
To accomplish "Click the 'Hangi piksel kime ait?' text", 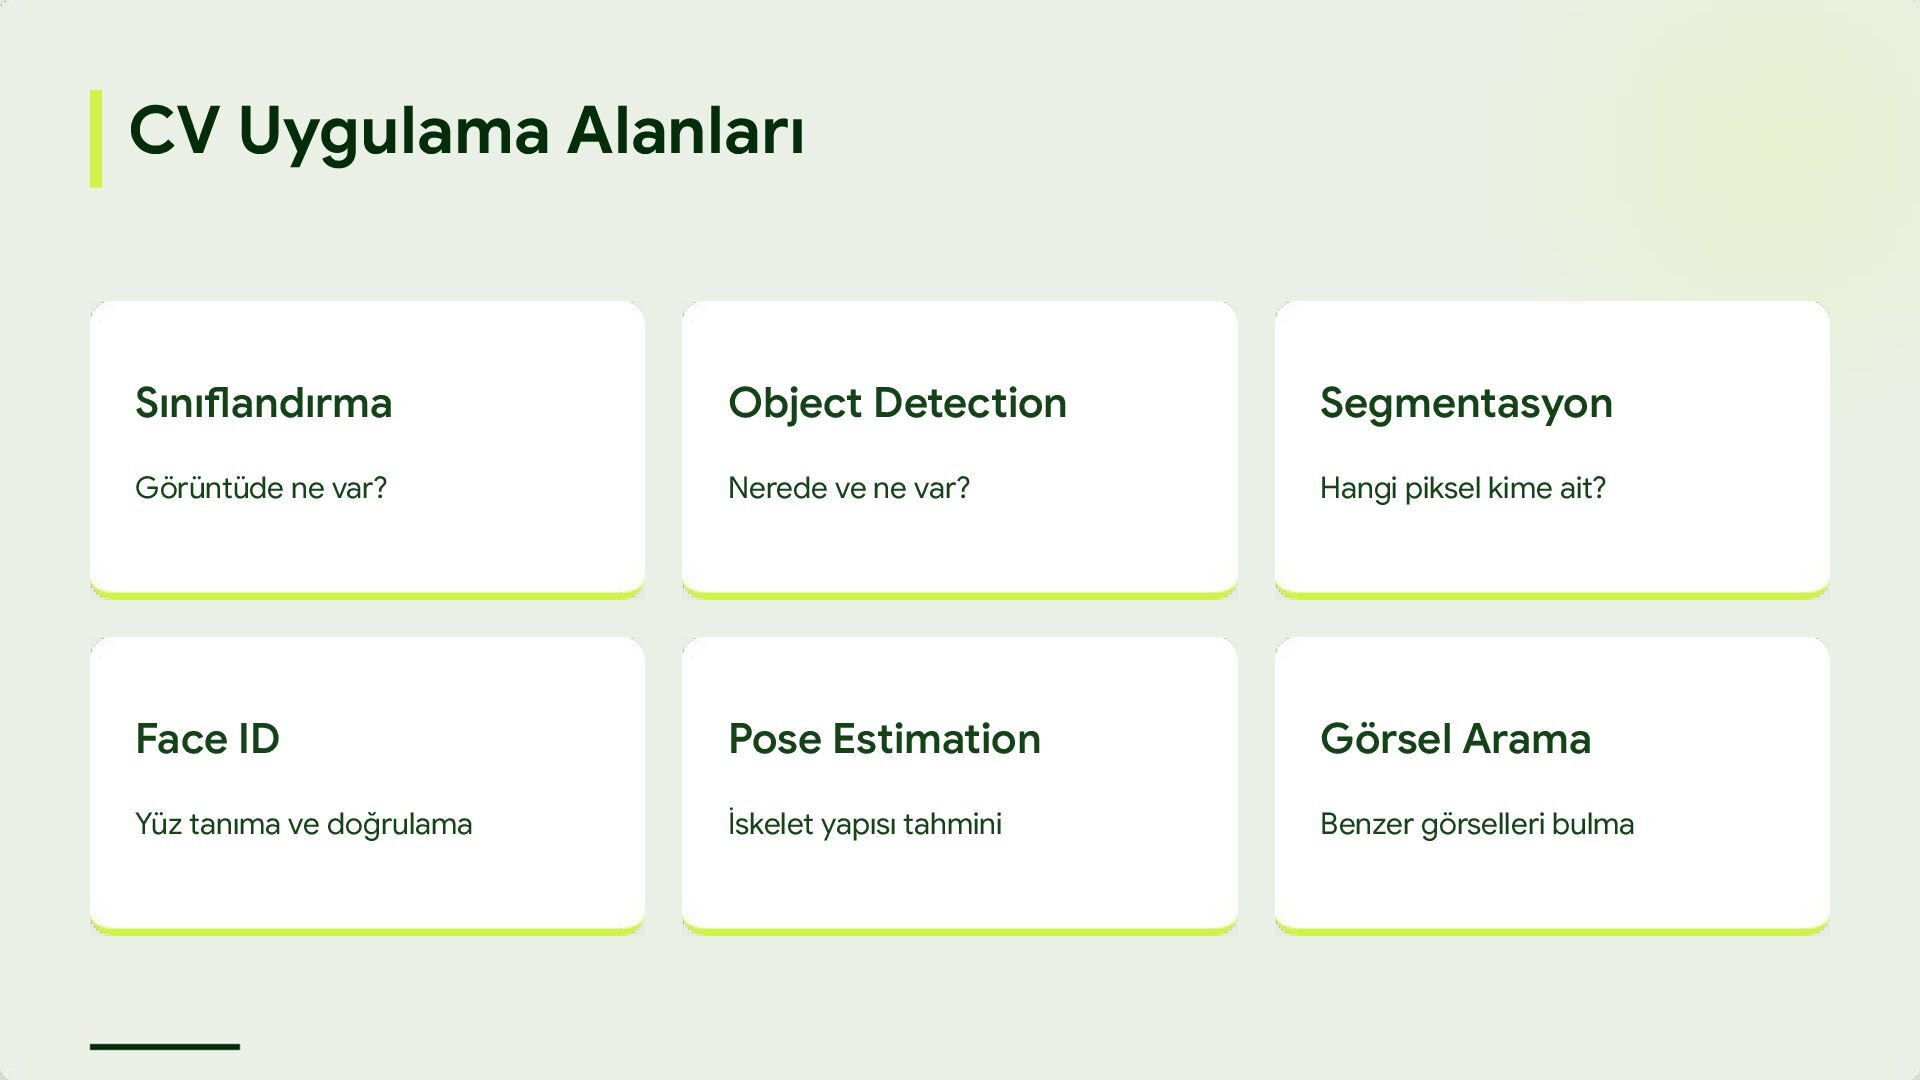I will 1462,488.
